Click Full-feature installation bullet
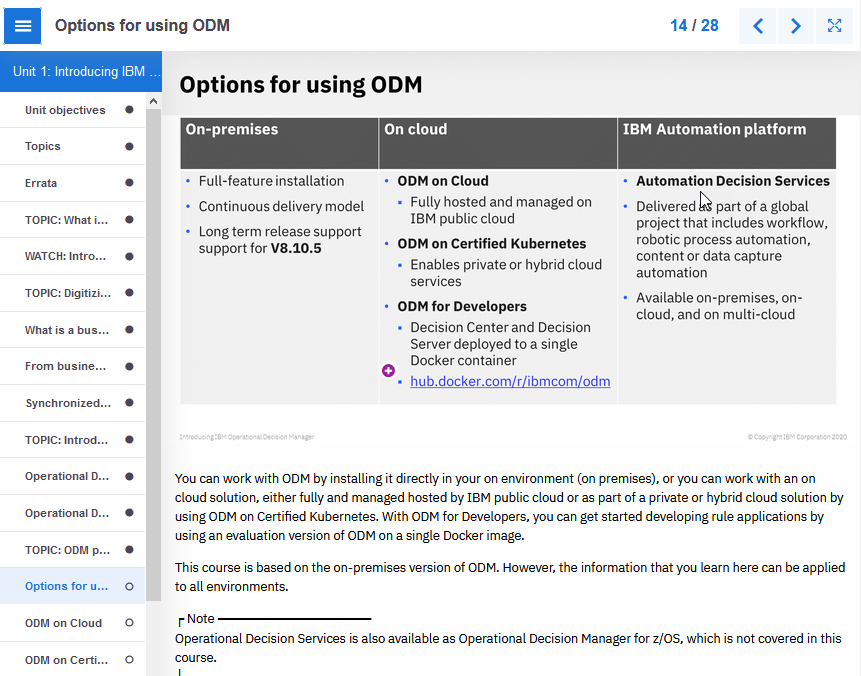This screenshot has width=861, height=676. point(271,181)
